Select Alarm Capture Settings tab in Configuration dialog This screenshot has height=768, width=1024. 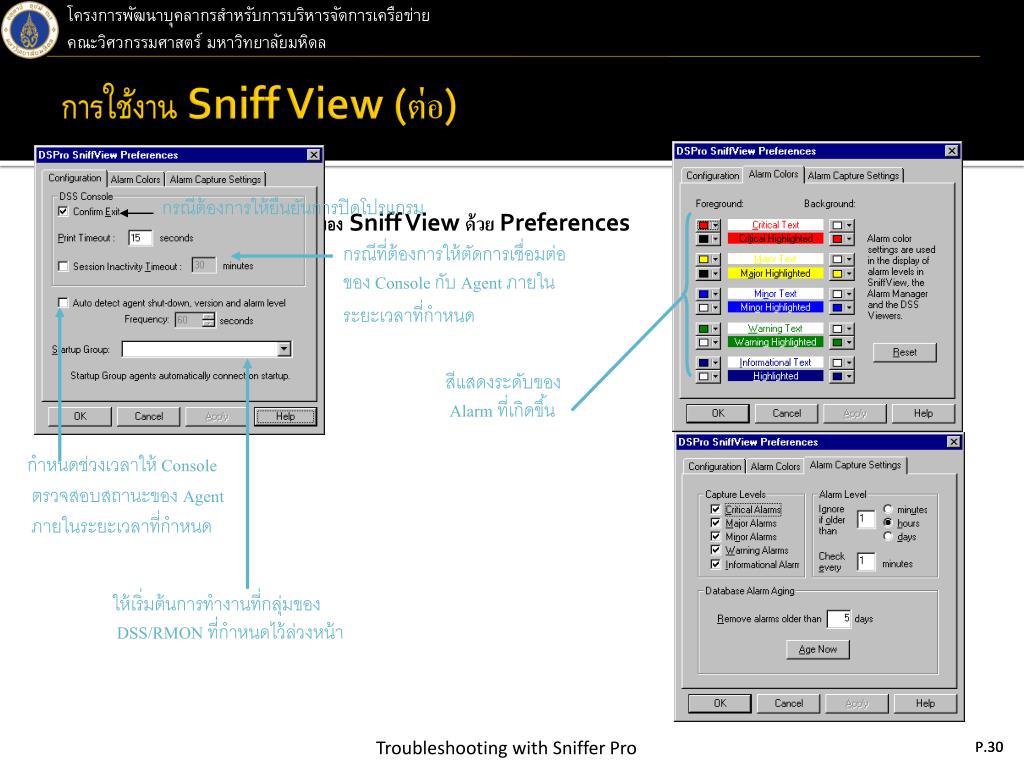(x=216, y=179)
